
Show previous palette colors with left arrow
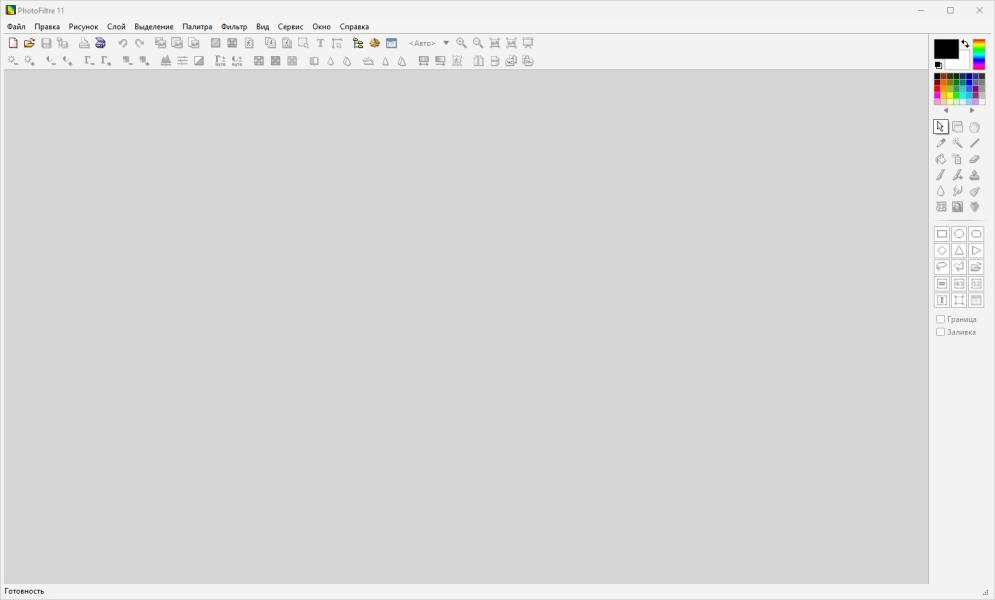pyautogui.click(x=946, y=110)
